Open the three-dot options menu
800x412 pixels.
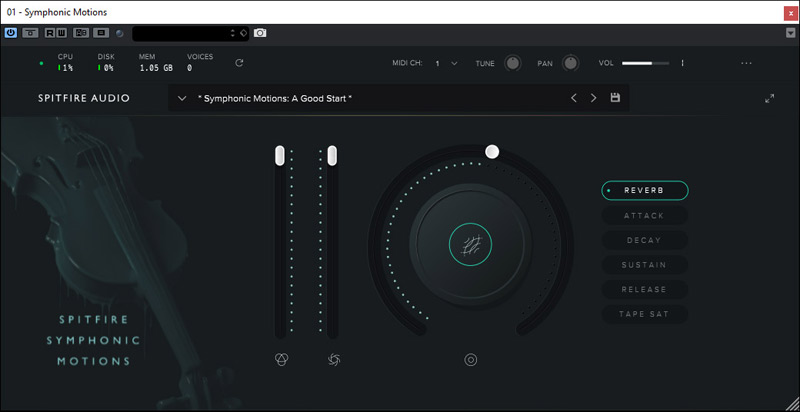[x=746, y=63]
